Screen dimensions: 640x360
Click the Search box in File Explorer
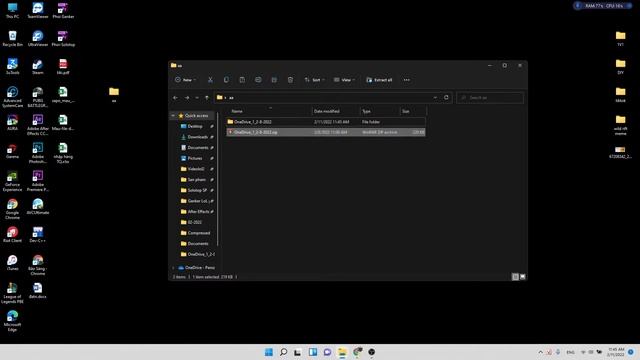490,98
